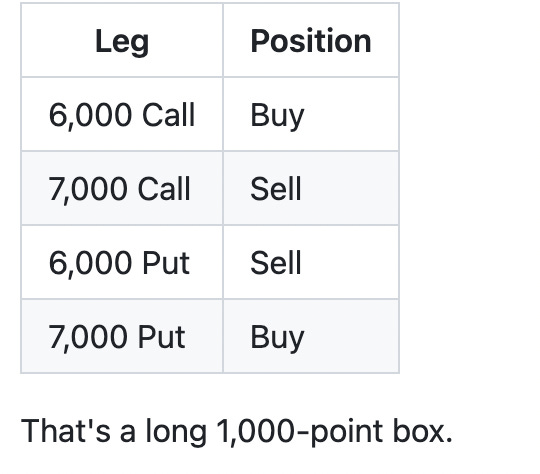Click the Position column header
This screenshot has width=540, height=474.
(311, 40)
